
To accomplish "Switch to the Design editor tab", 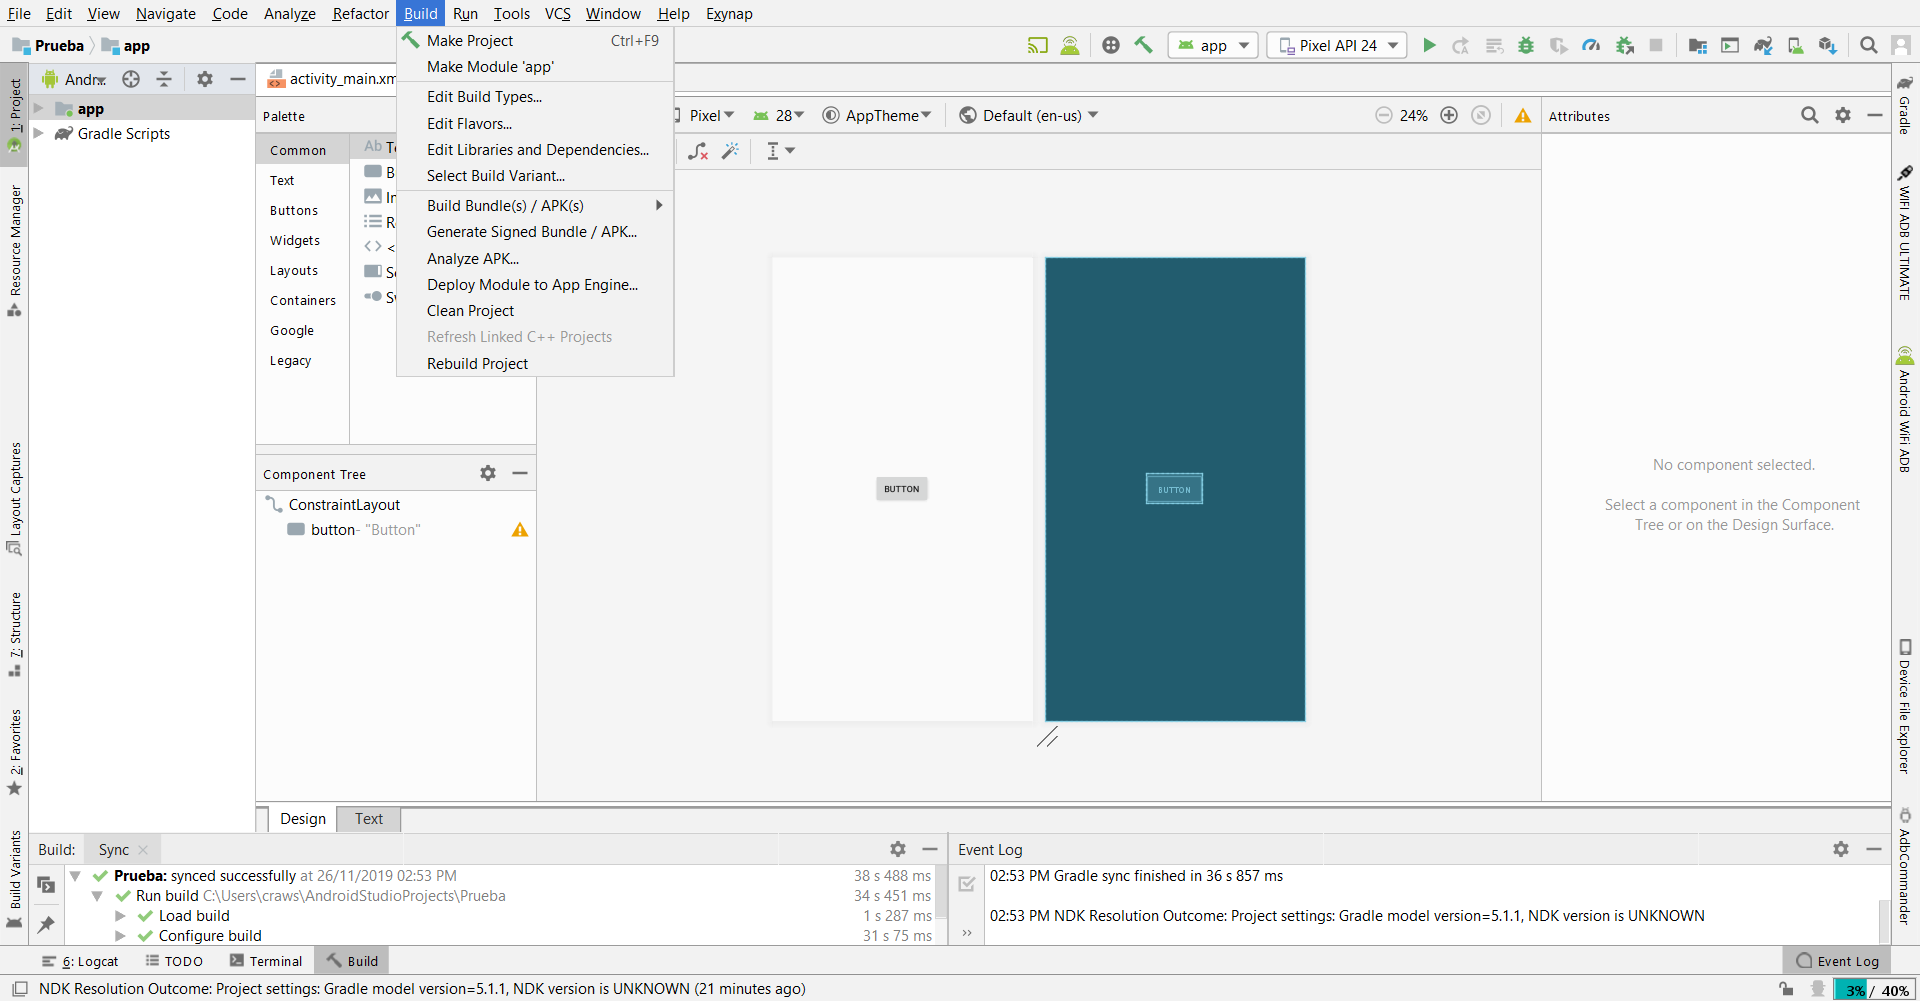I will click(x=302, y=819).
